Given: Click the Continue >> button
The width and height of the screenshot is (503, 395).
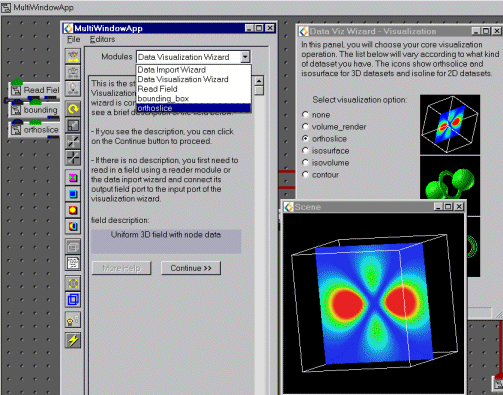Looking at the screenshot, I should (x=191, y=268).
